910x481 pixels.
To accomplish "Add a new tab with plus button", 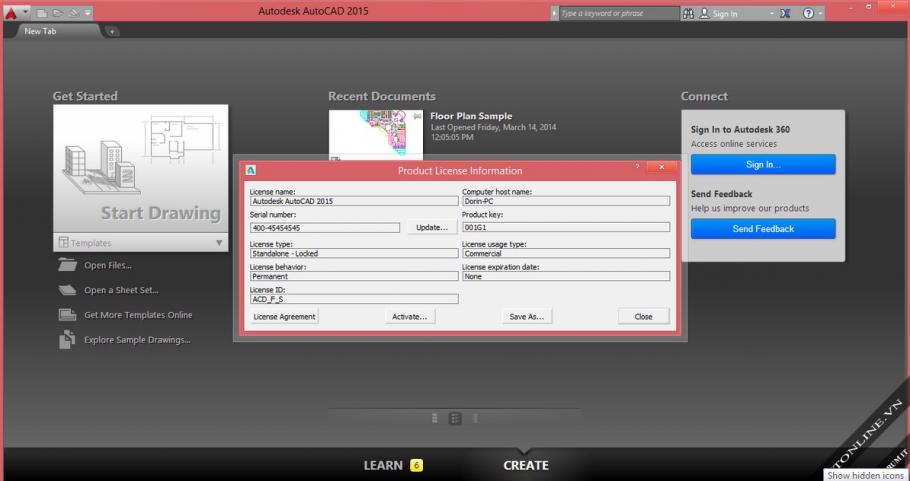I will [x=112, y=32].
